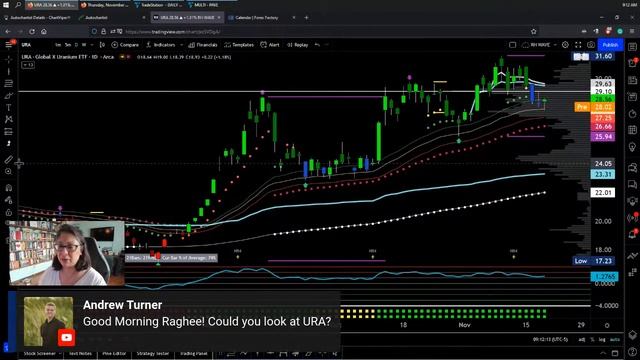Open the Strategy Tester tab
This screenshot has width=640, height=360.
click(x=153, y=353)
